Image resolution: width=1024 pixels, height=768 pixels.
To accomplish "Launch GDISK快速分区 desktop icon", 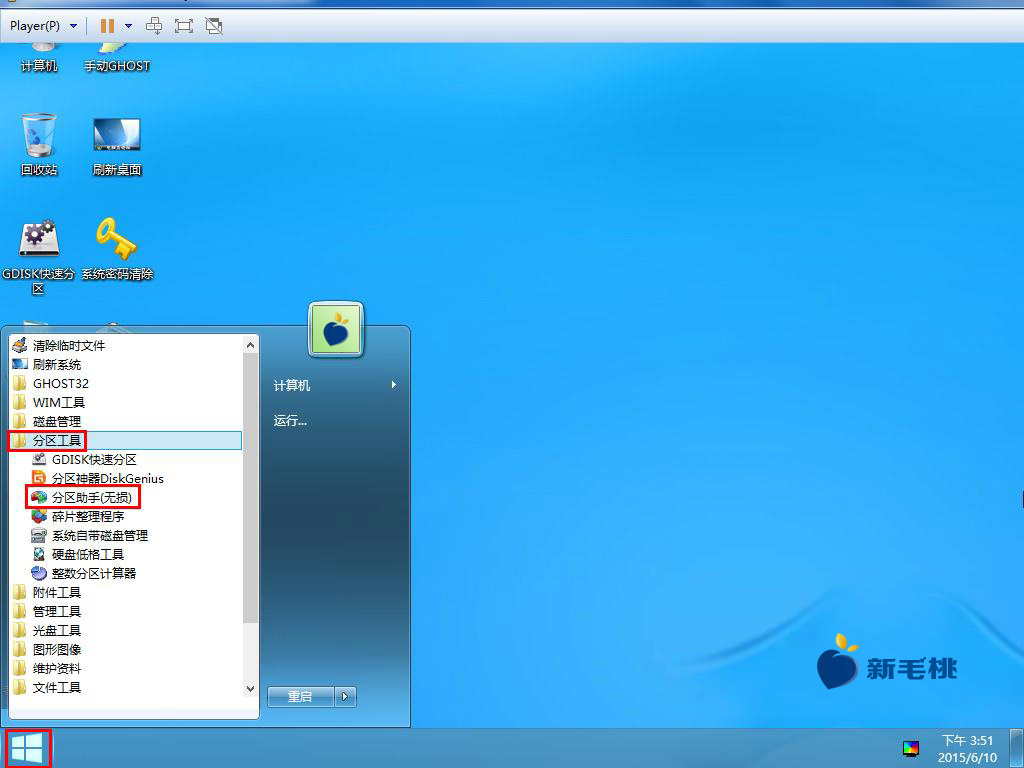I will pos(39,257).
